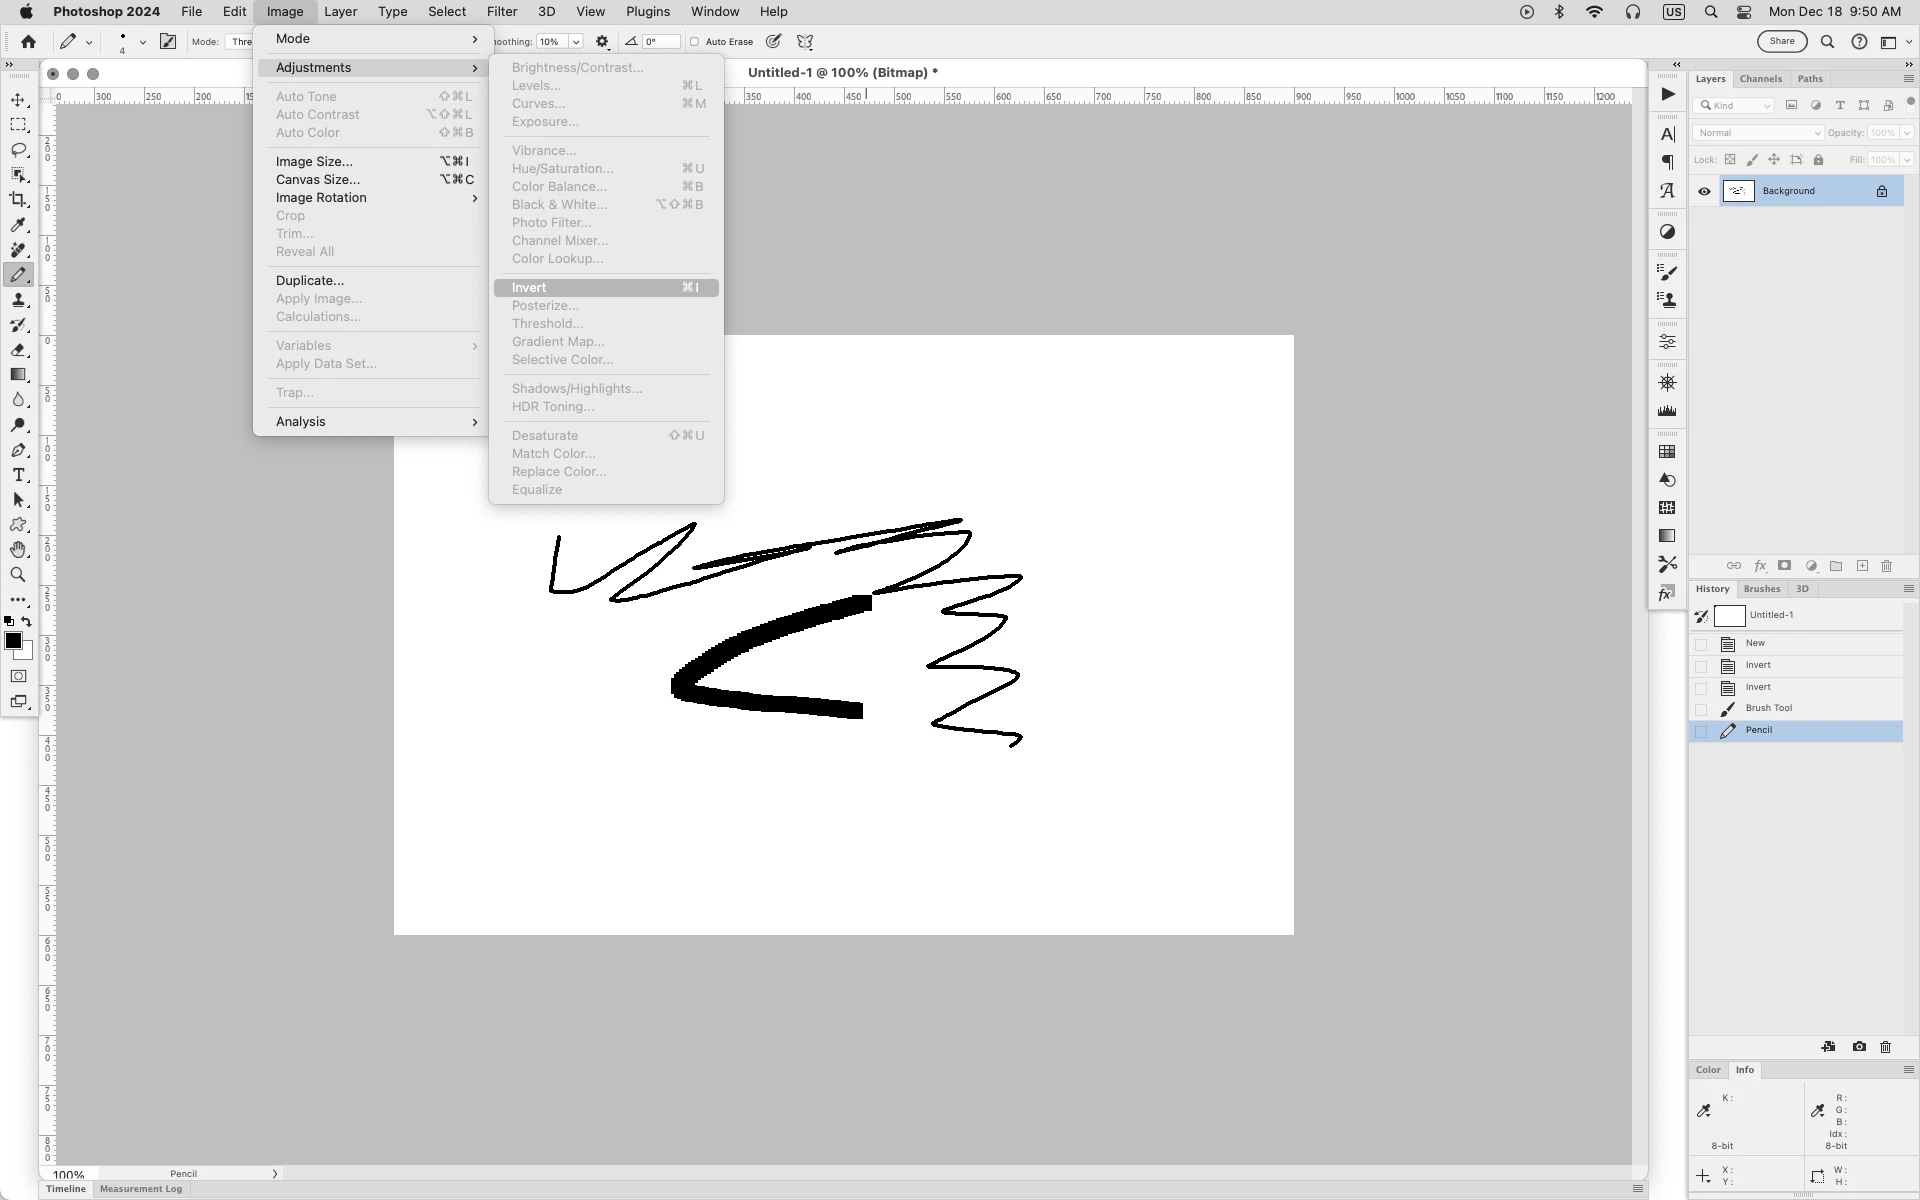Select the Move tool
This screenshot has width=1920, height=1200.
tap(18, 100)
